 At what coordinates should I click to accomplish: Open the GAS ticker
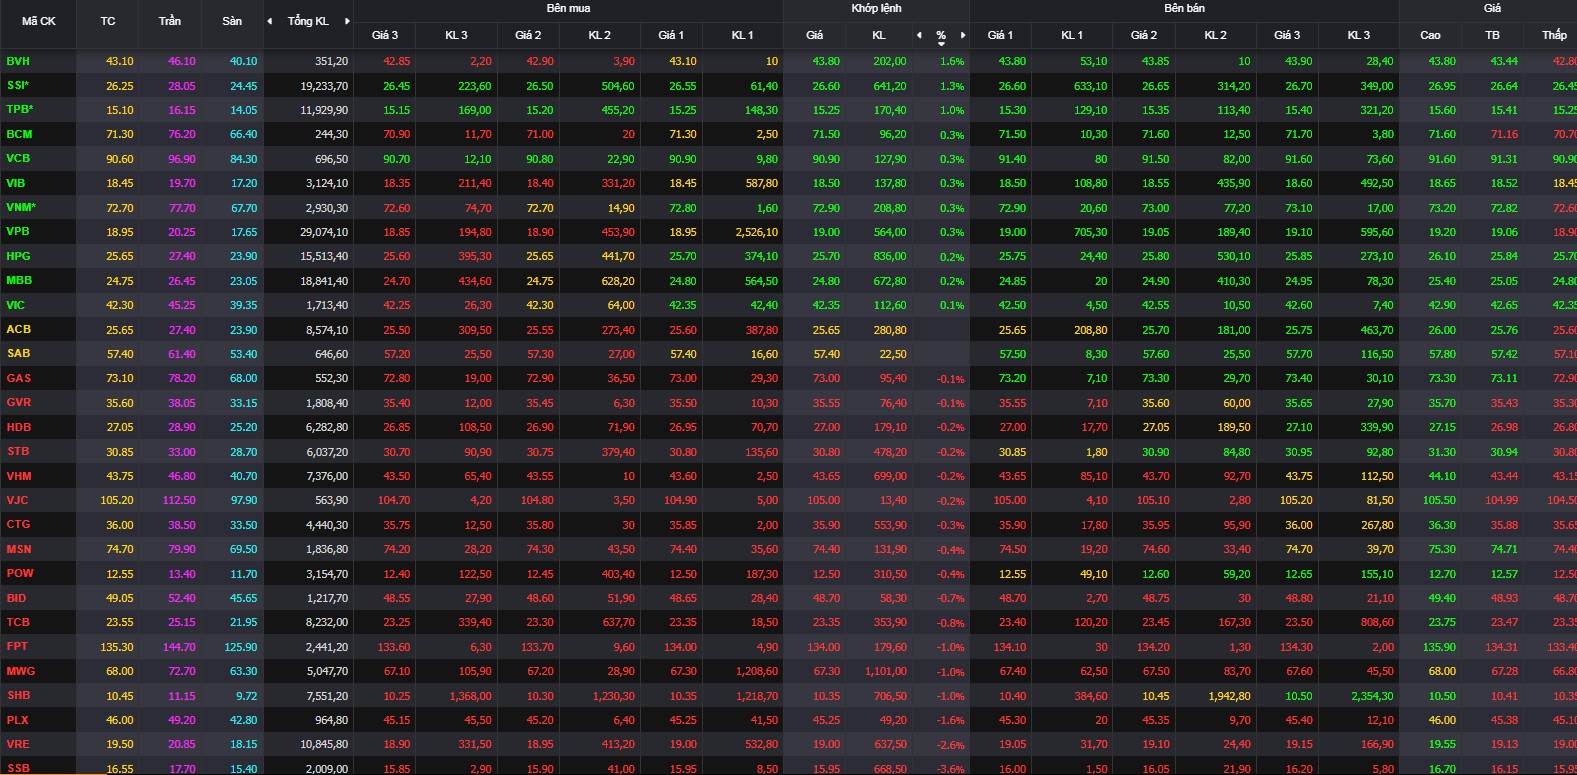(x=18, y=378)
